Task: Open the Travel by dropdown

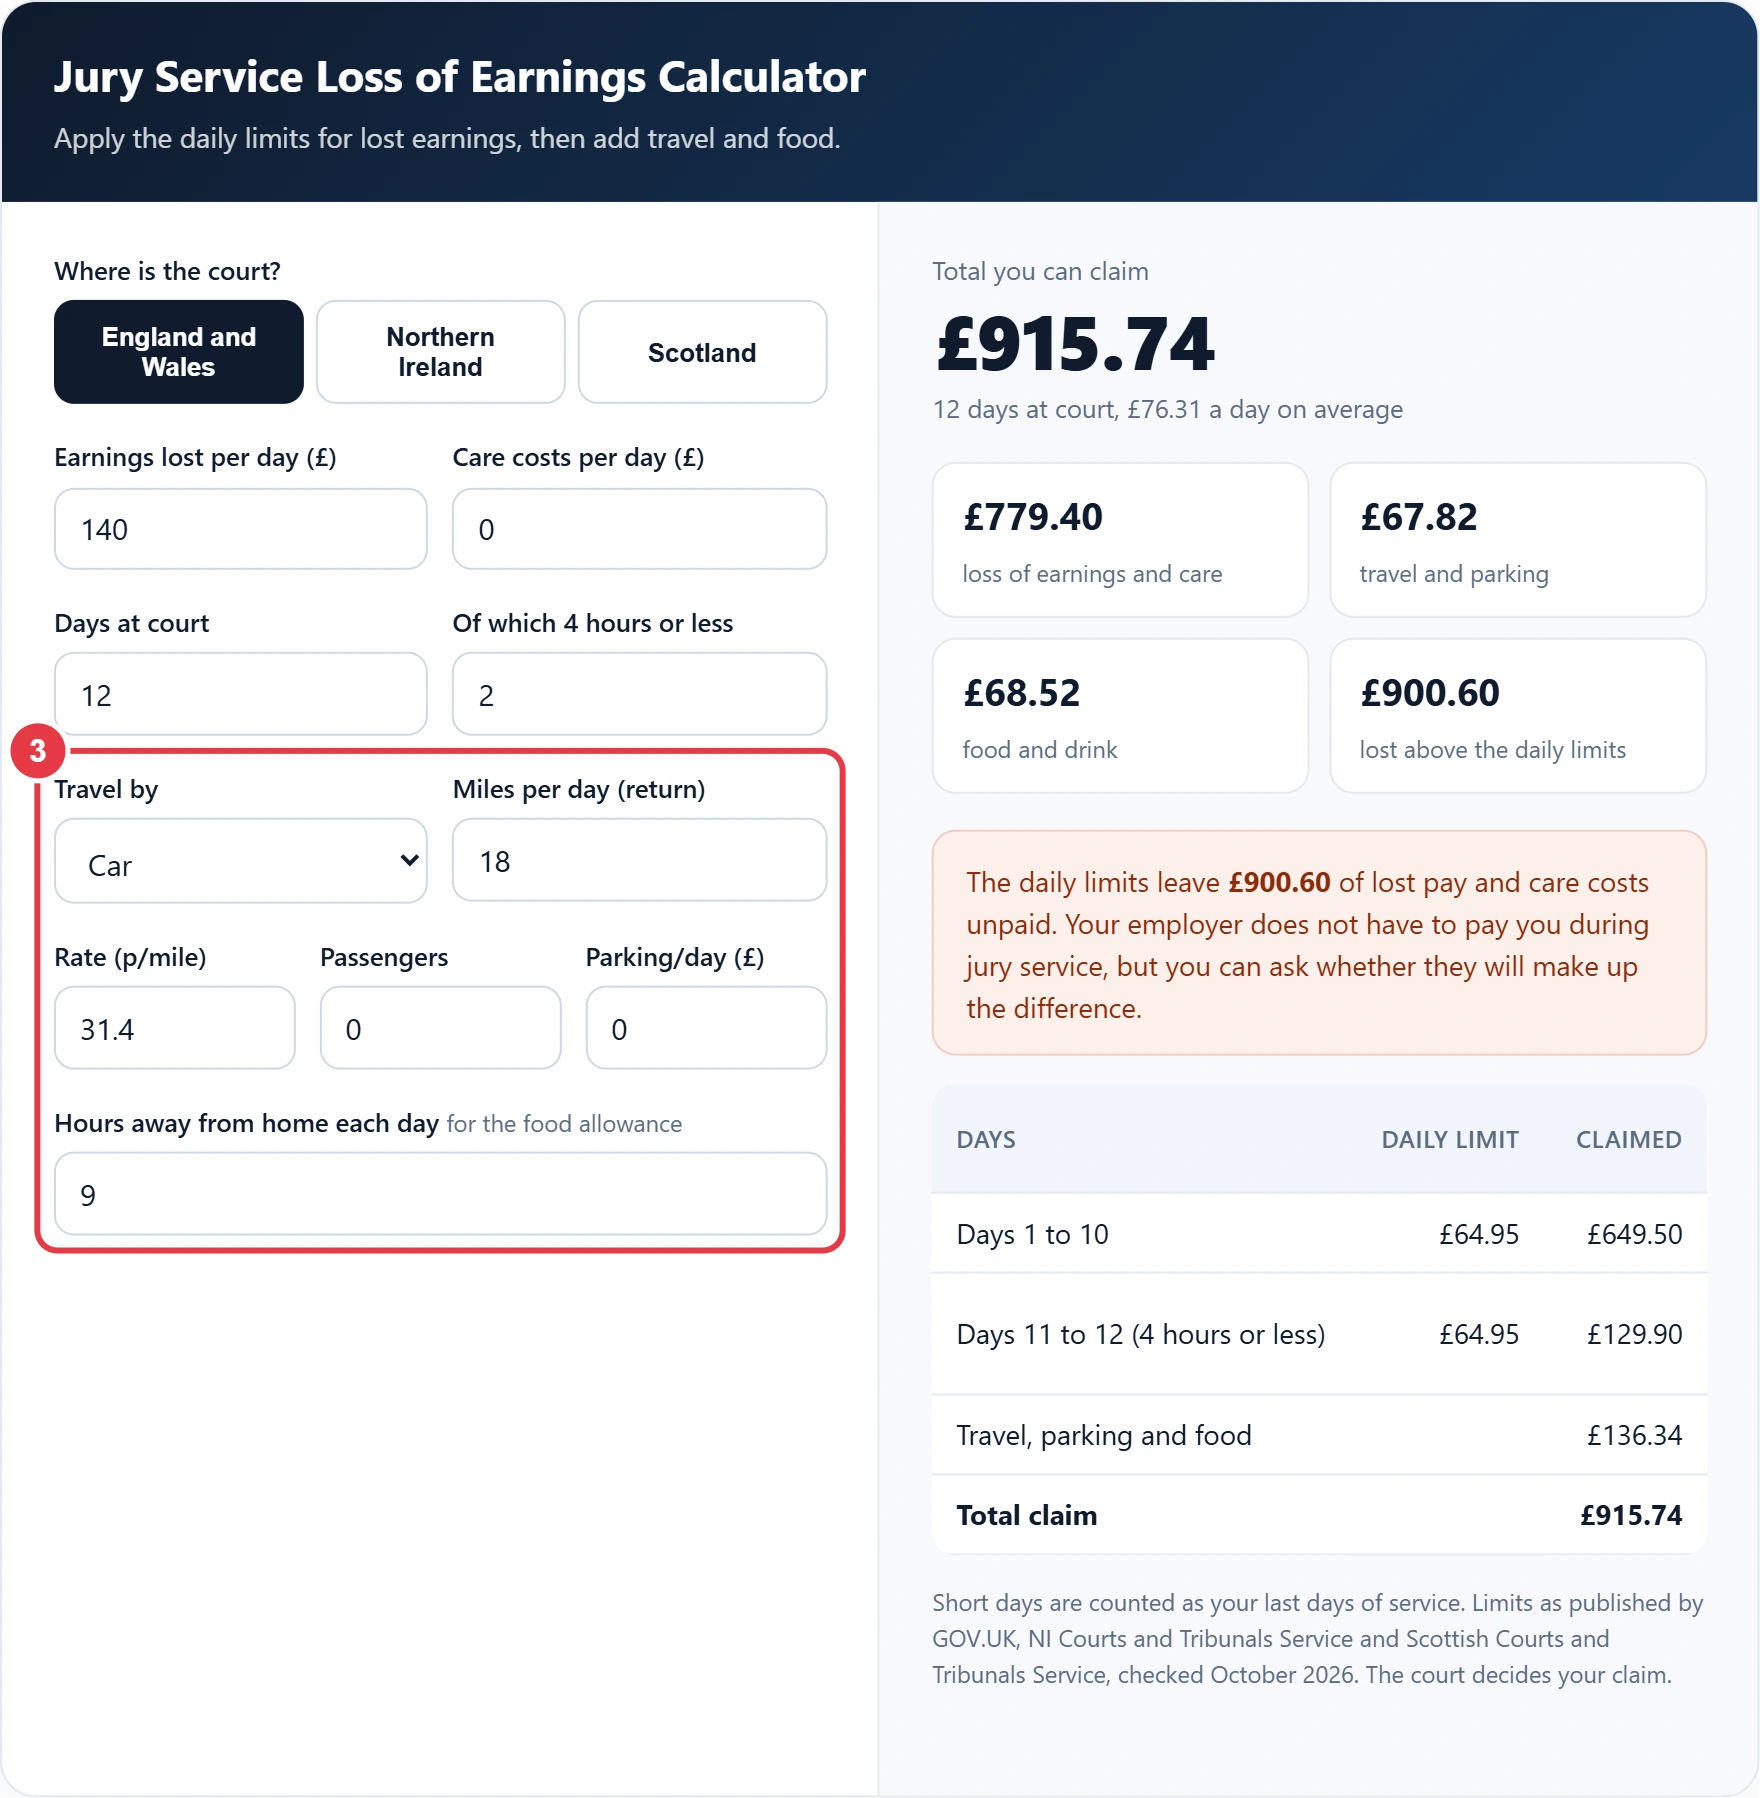Action: [x=241, y=861]
